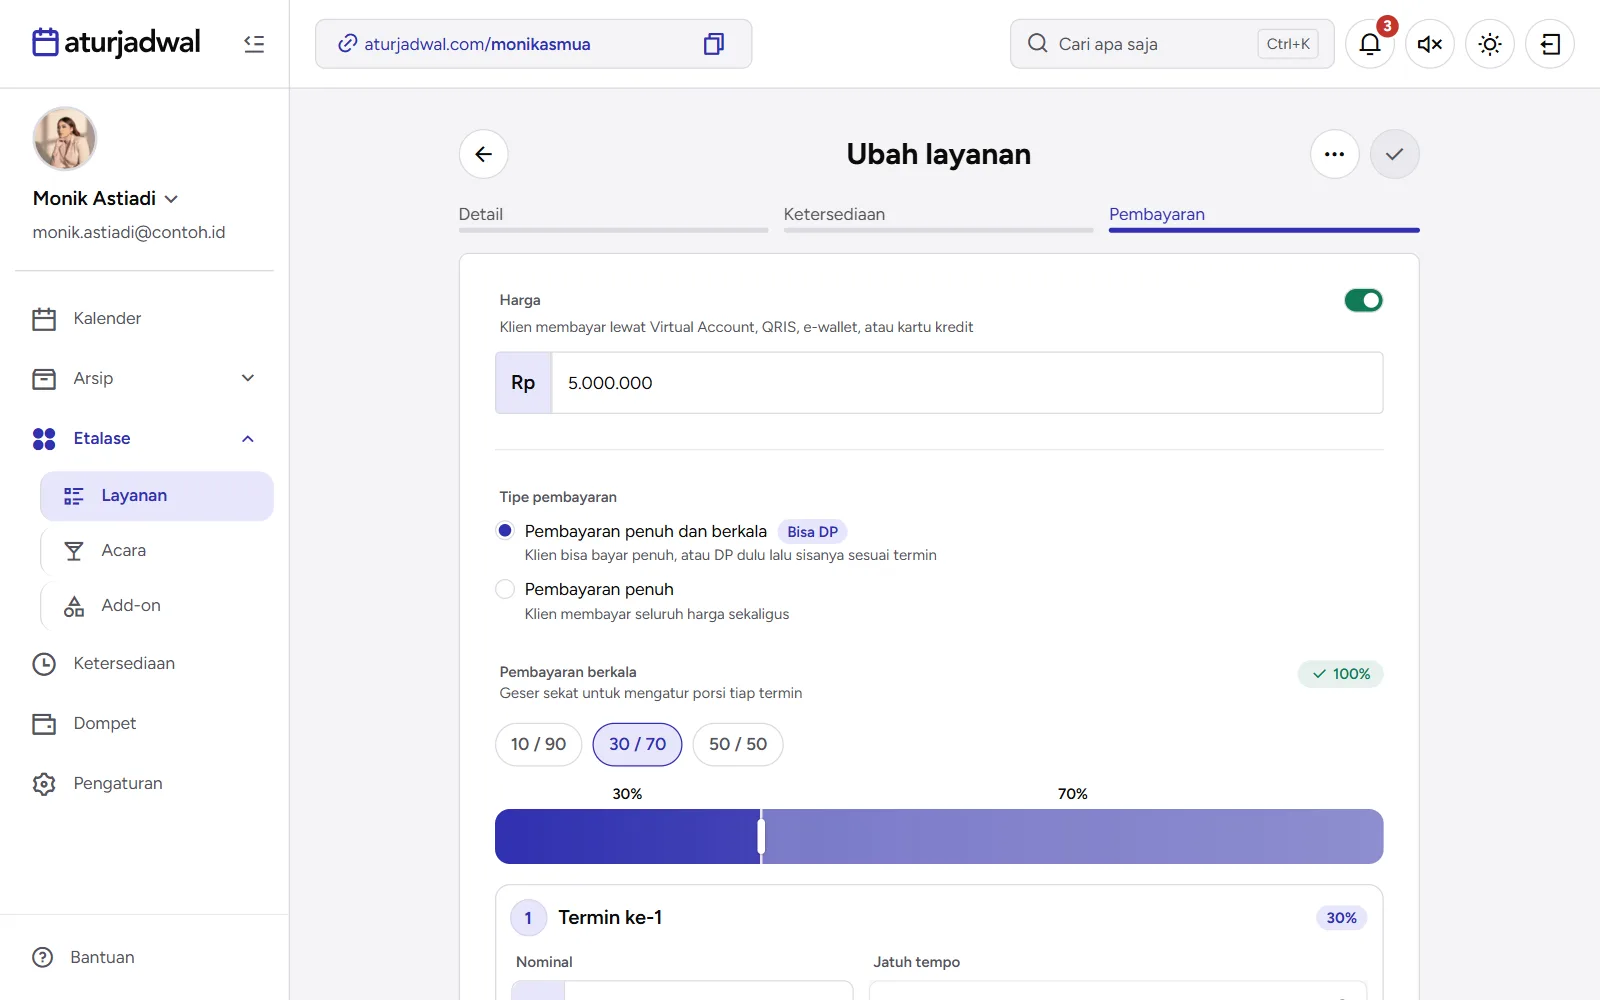The height and width of the screenshot is (1000, 1600).
Task: Click the 100% total indicator badge
Action: pos(1341,674)
